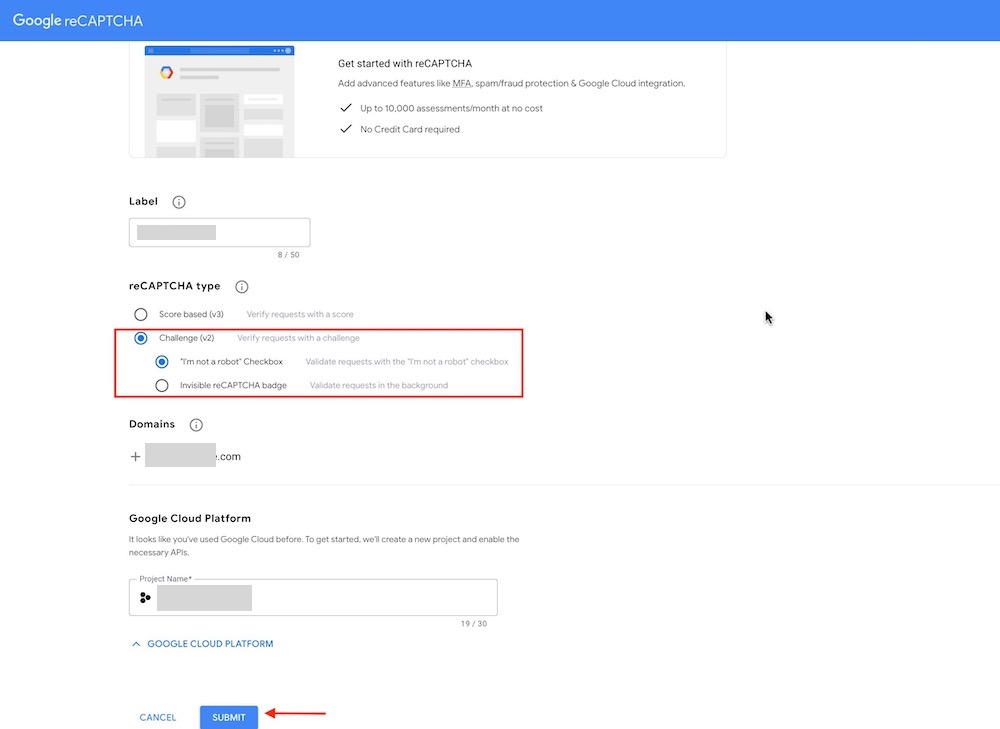Open the reCAPTCHA type info icon
Viewport: 1000px width, 729px height.
pyautogui.click(x=242, y=287)
